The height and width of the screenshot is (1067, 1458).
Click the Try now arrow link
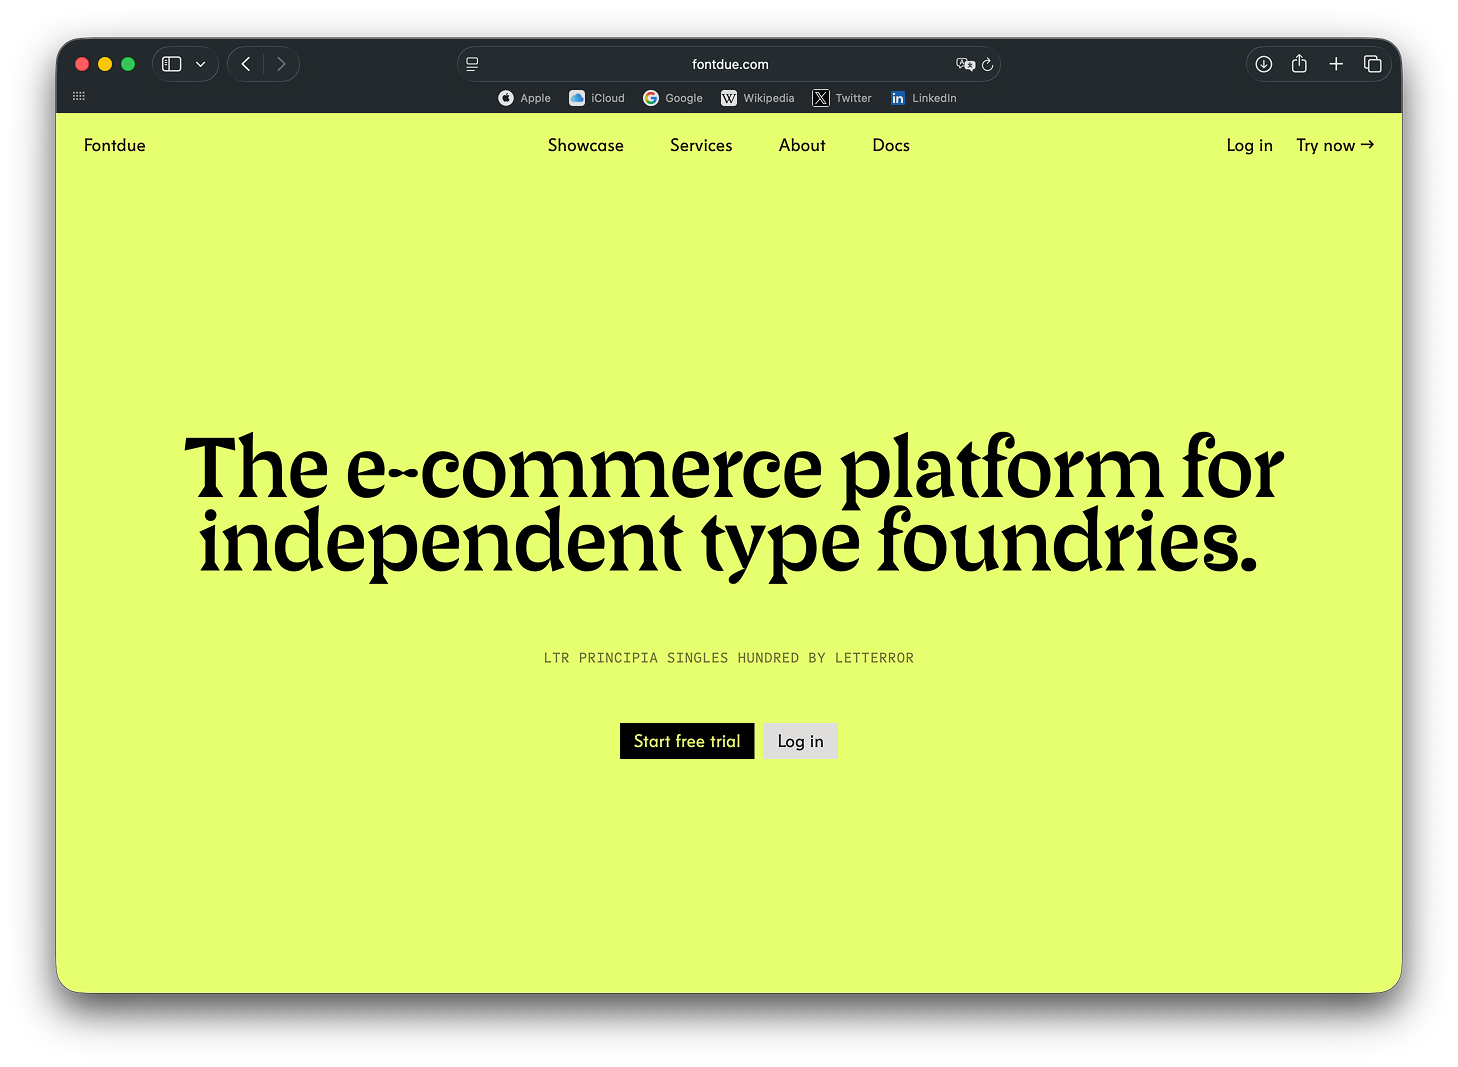click(x=1335, y=145)
